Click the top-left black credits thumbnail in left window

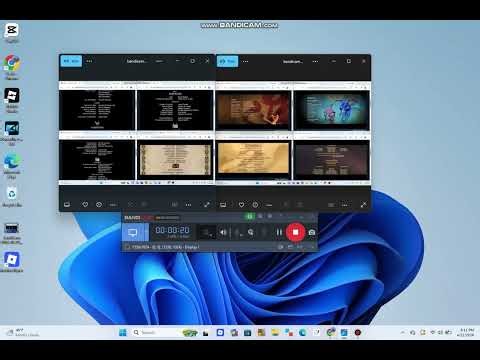97,110
